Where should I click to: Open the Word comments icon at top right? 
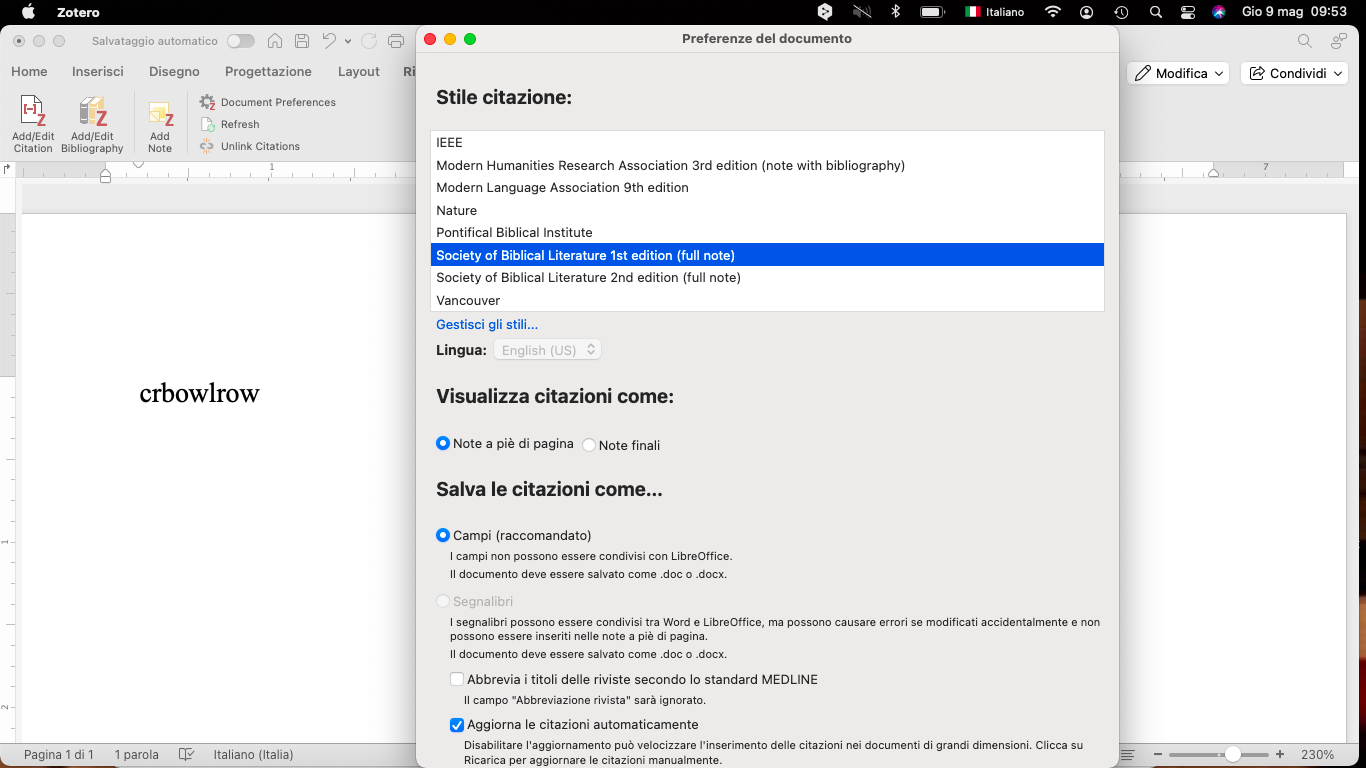pyautogui.click(x=1338, y=41)
